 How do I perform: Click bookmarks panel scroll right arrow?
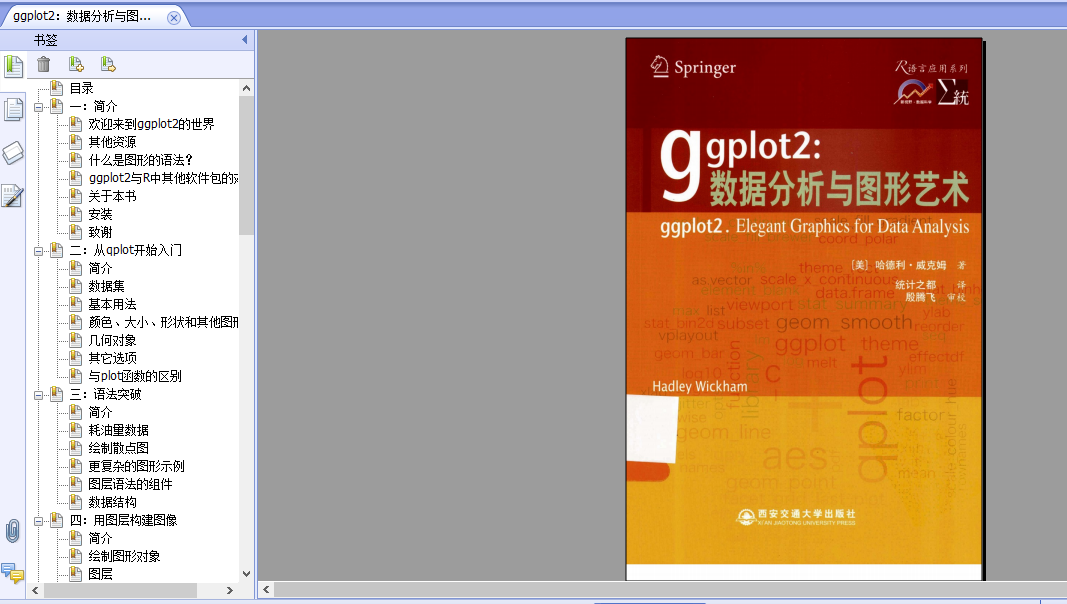pos(230,590)
